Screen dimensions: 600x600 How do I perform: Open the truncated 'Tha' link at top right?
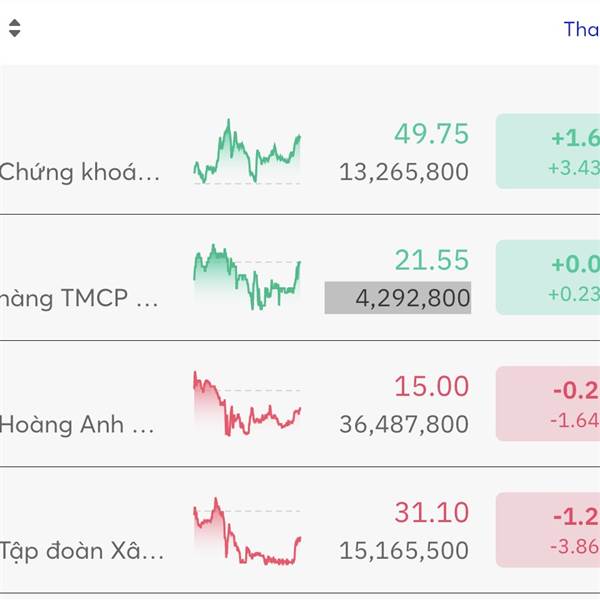point(581,29)
